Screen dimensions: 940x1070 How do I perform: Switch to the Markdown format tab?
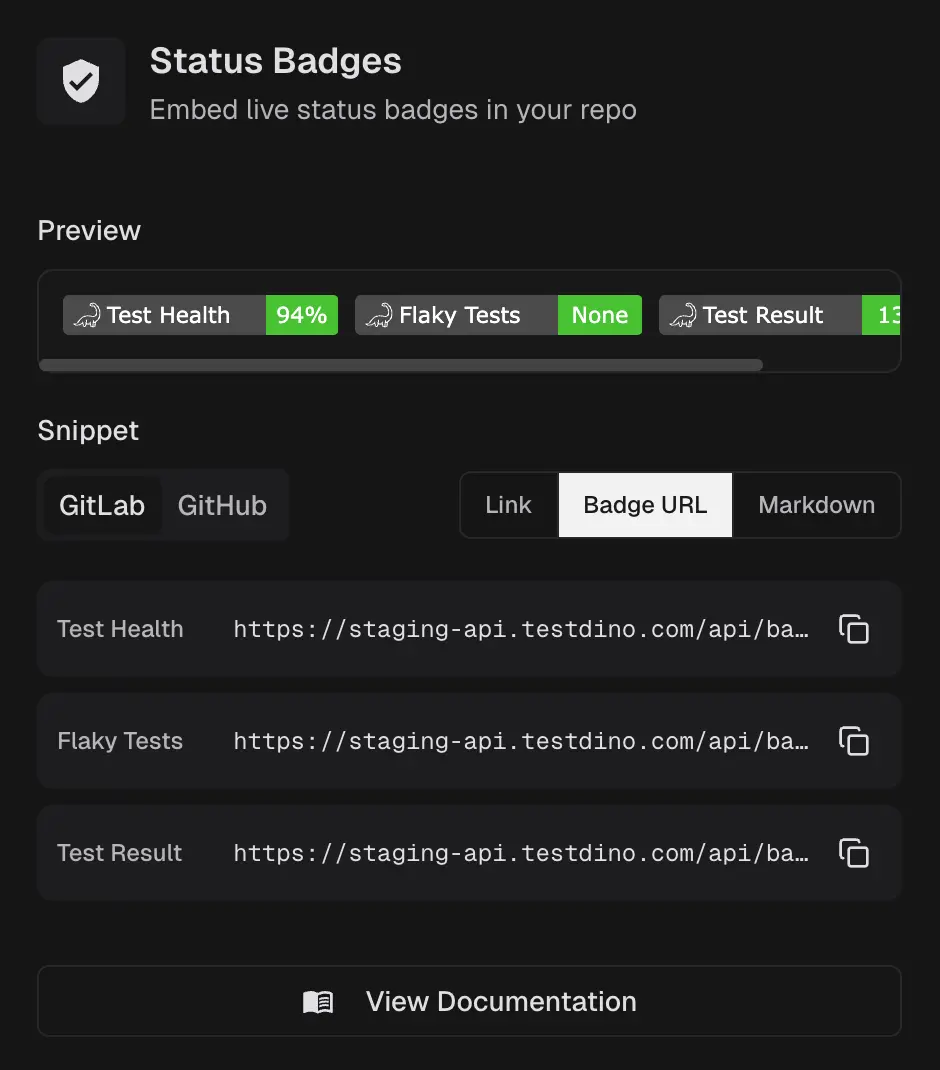816,505
